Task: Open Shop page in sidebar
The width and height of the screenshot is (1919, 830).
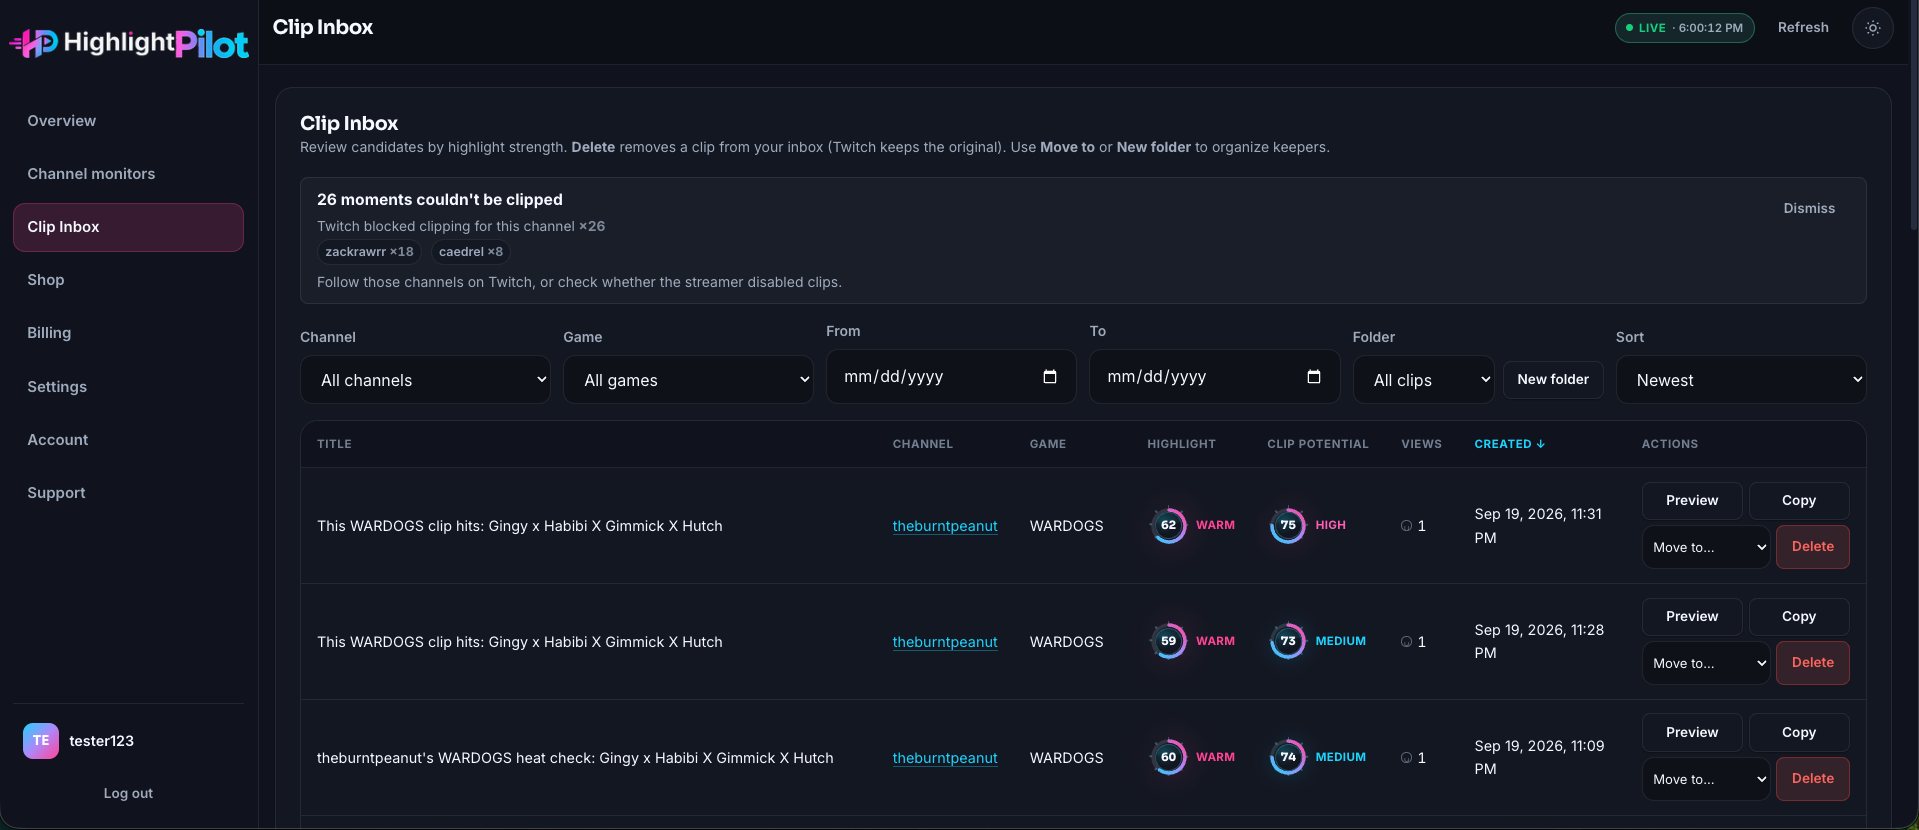Action: coord(128,280)
